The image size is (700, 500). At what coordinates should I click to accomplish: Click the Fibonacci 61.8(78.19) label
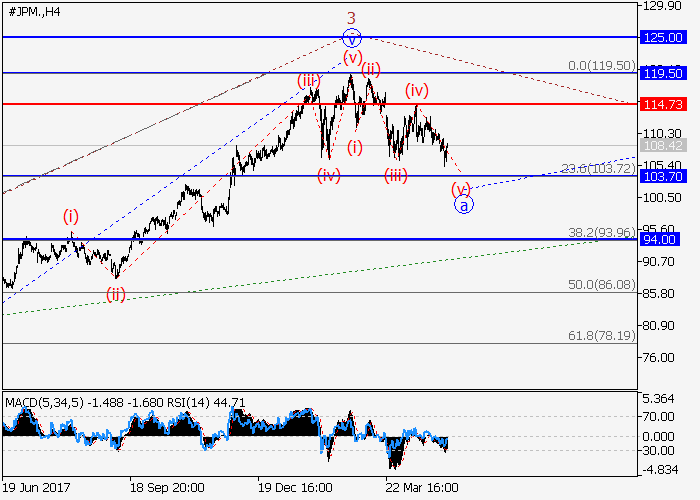603,337
